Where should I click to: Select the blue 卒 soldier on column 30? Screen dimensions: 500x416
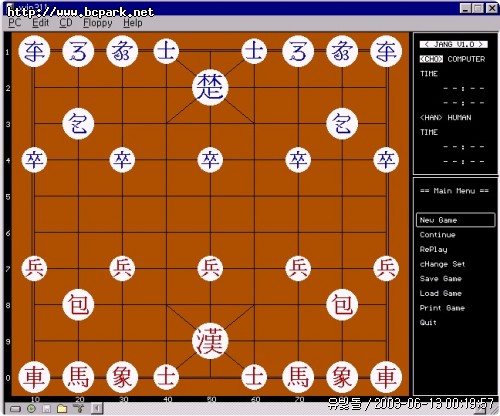click(122, 160)
